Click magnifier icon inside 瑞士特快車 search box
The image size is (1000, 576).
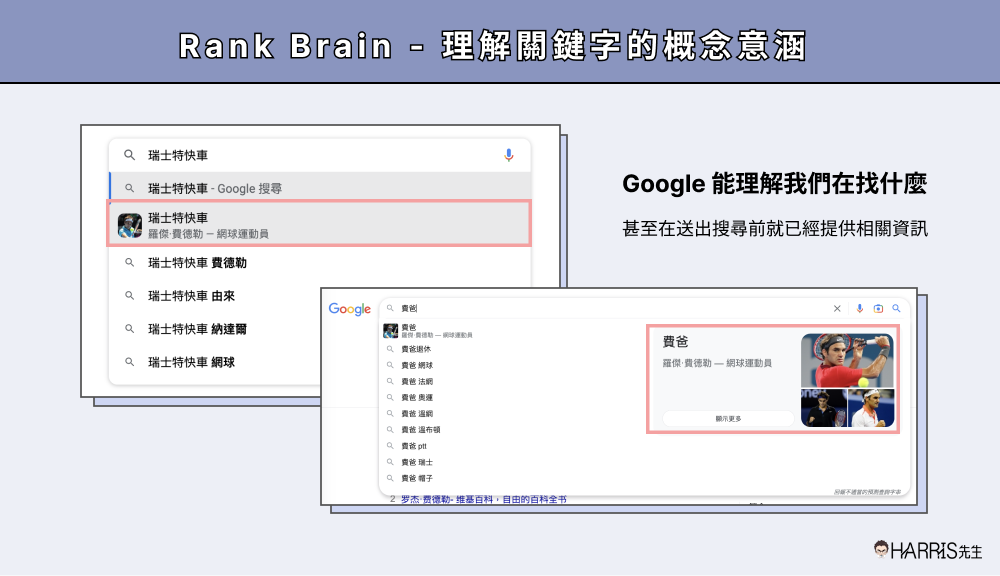pyautogui.click(x=129, y=155)
